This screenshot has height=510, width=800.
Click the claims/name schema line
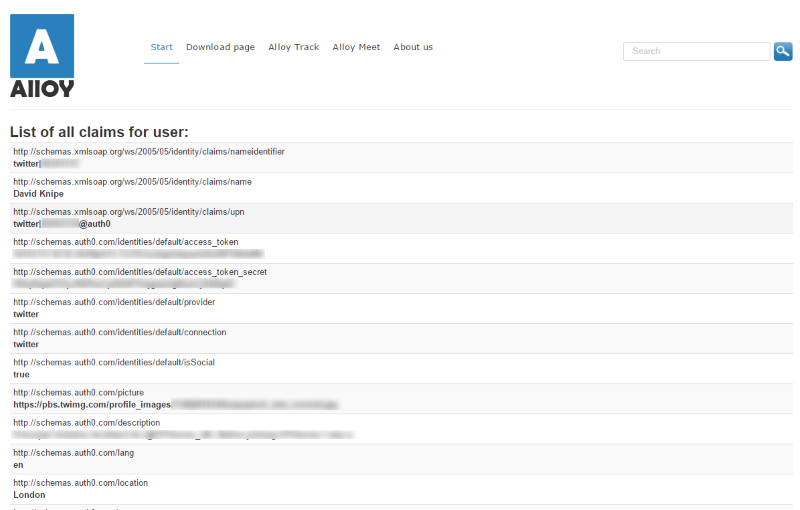[132, 182]
